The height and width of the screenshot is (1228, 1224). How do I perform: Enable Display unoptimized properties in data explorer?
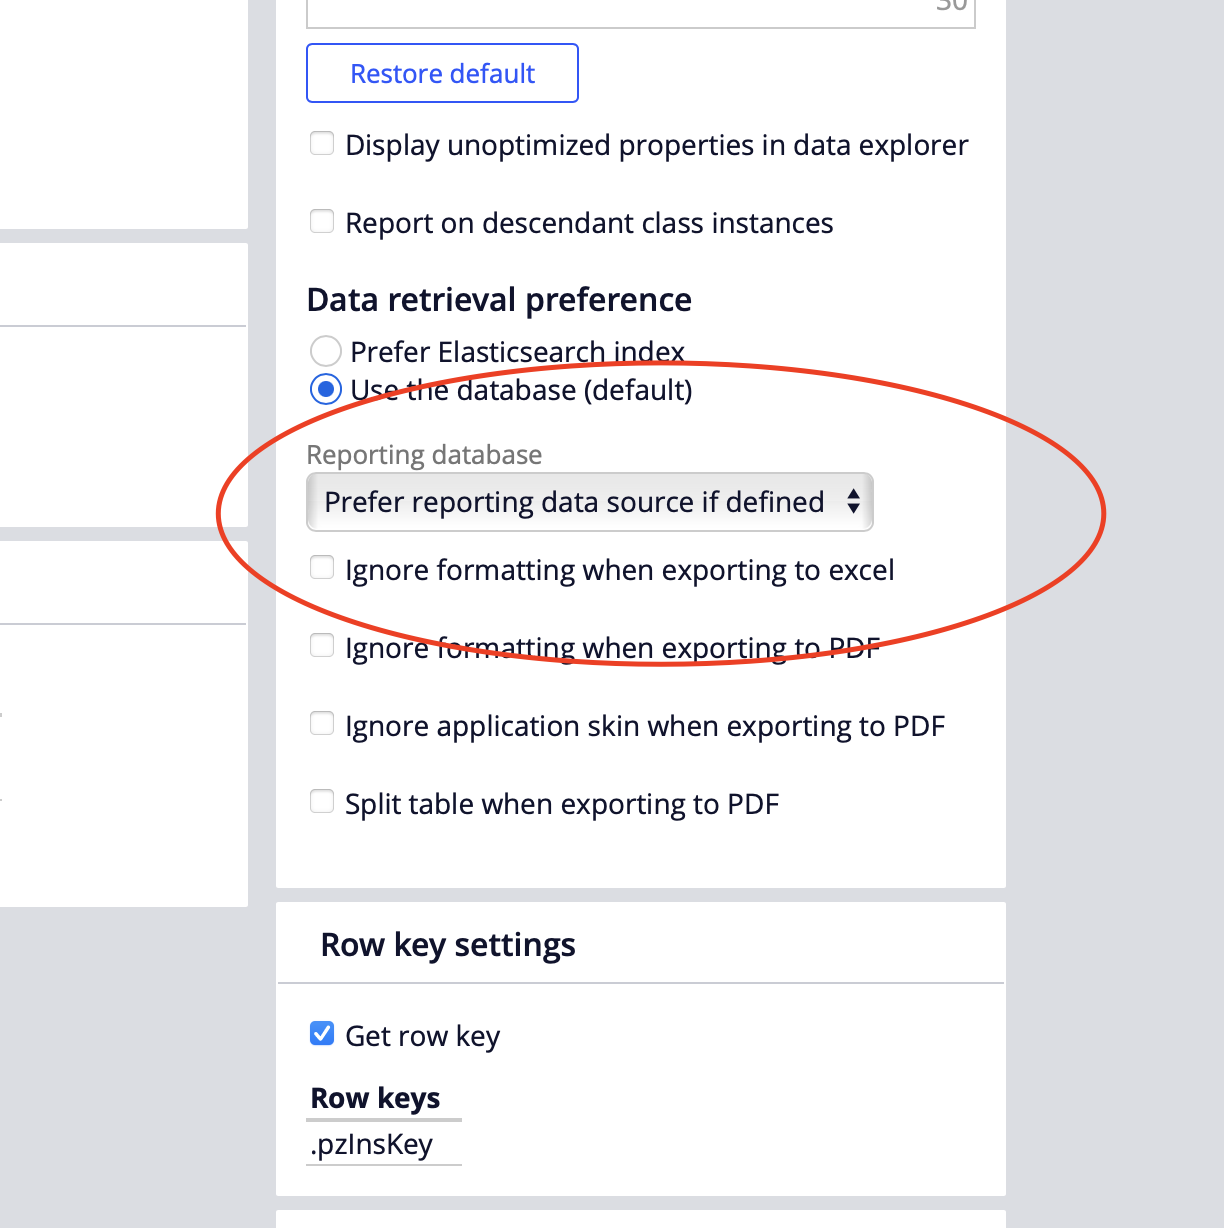click(322, 144)
